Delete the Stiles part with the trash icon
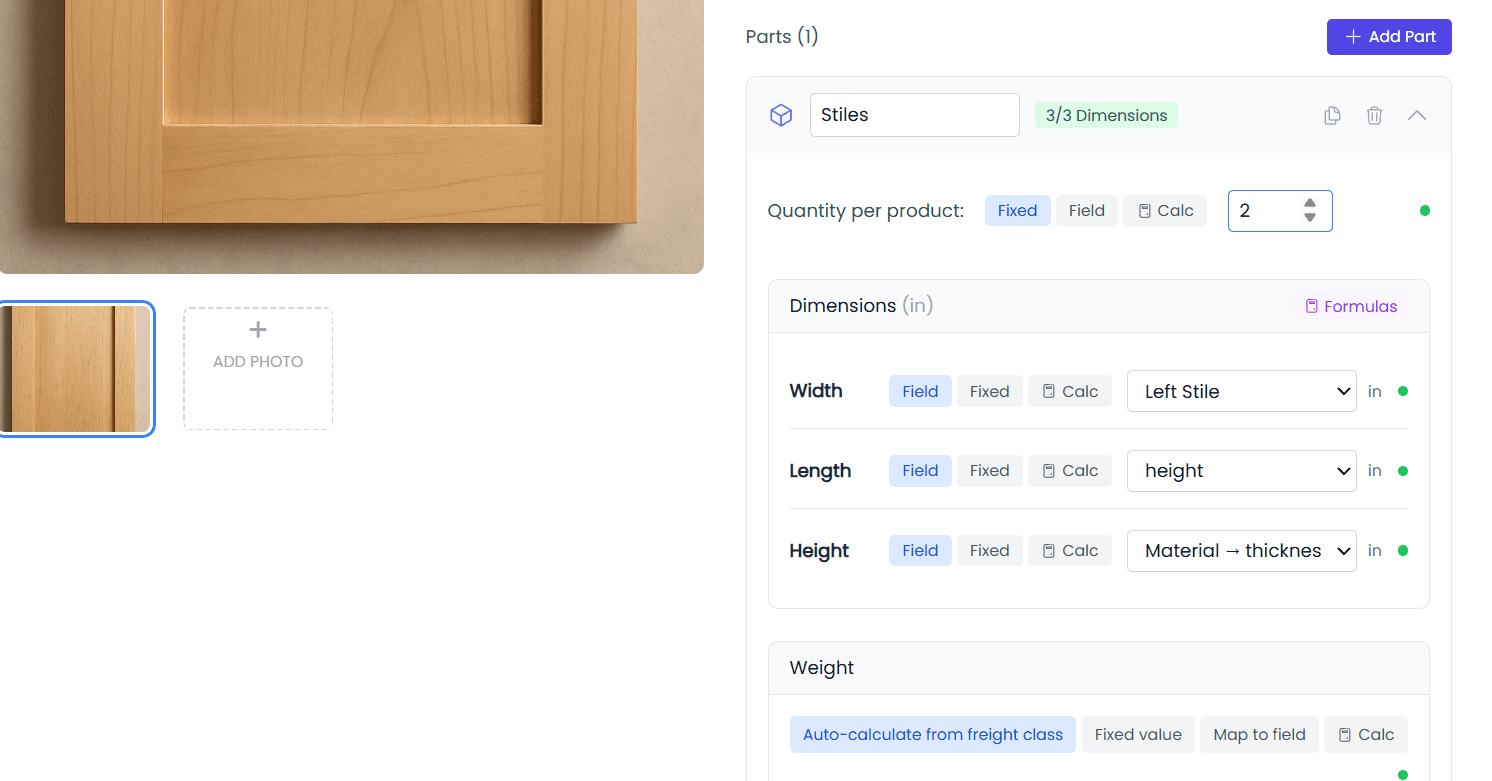 click(1374, 115)
